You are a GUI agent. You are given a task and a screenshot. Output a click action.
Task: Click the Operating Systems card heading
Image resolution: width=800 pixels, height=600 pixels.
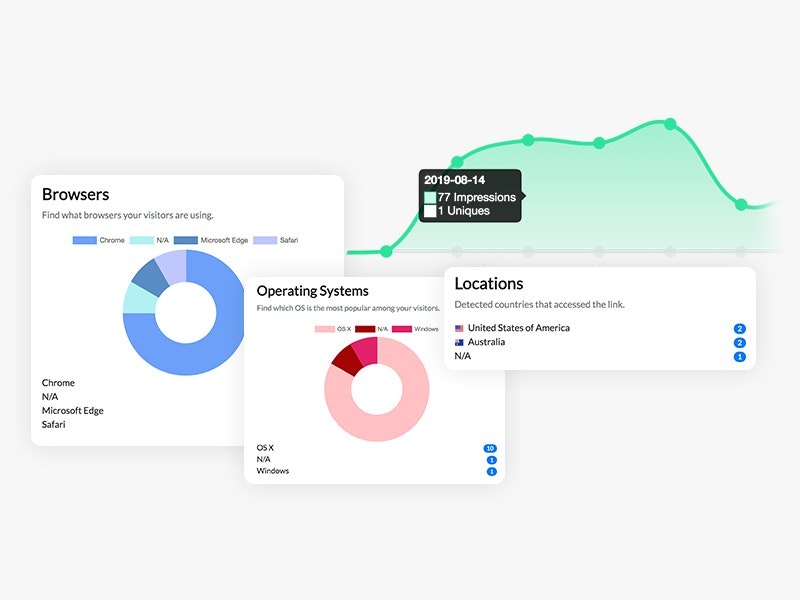point(312,291)
